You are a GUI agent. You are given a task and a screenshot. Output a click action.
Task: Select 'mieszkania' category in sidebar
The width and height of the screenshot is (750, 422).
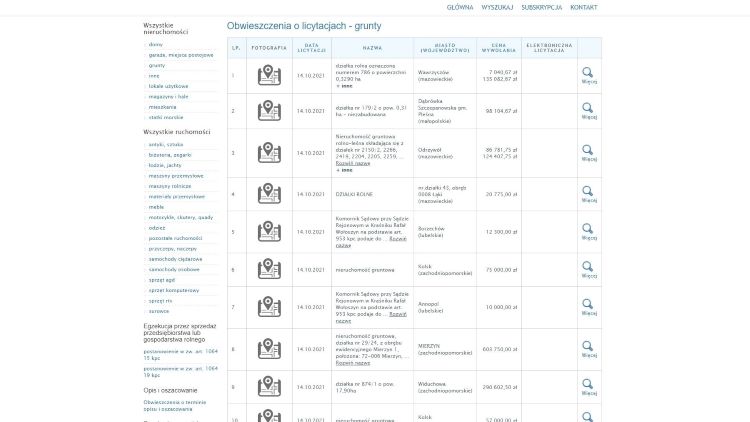[x=162, y=106]
